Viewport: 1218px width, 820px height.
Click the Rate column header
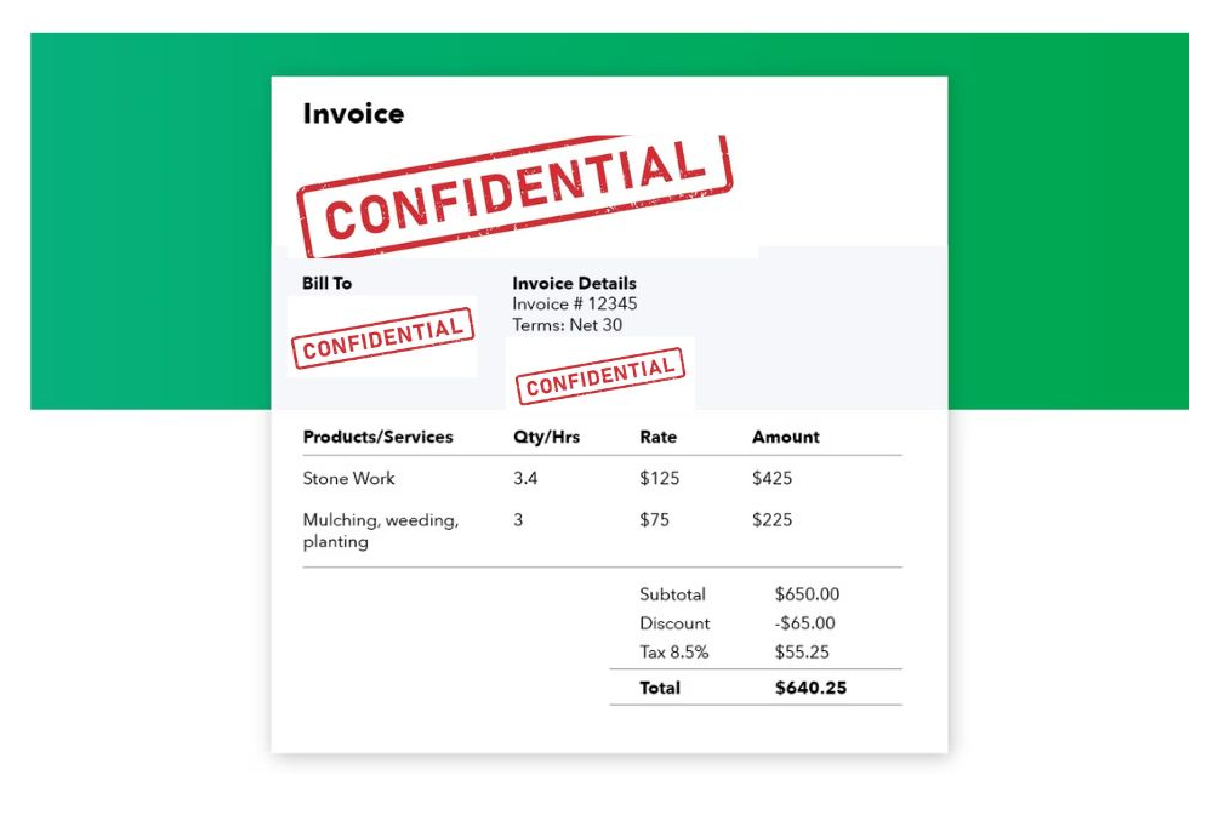pyautogui.click(x=658, y=437)
